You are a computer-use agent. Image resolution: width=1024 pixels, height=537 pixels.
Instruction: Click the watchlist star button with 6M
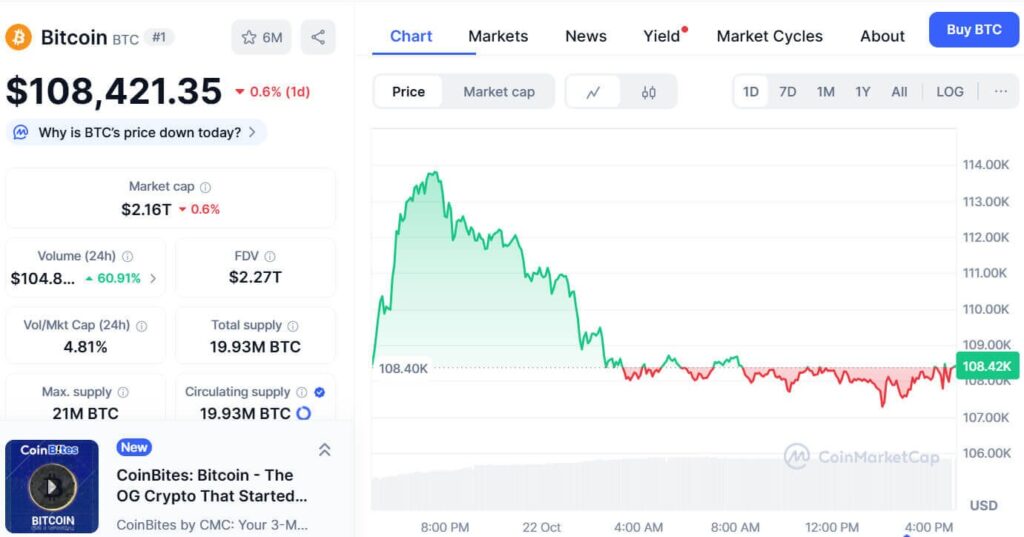pyautogui.click(x=261, y=37)
